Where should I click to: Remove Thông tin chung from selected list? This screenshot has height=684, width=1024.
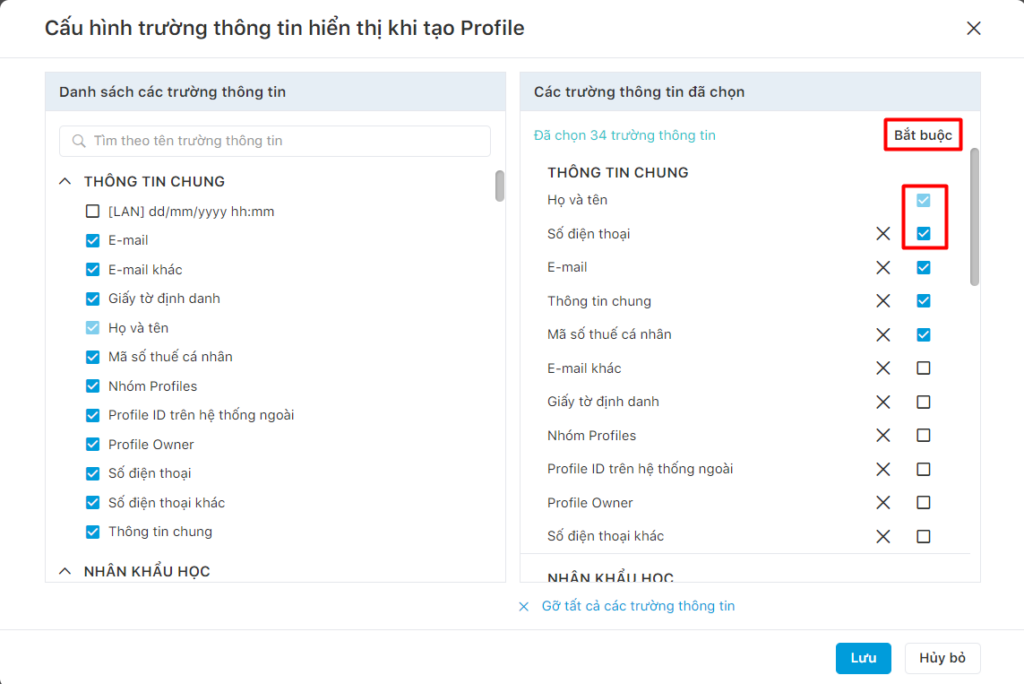click(883, 301)
